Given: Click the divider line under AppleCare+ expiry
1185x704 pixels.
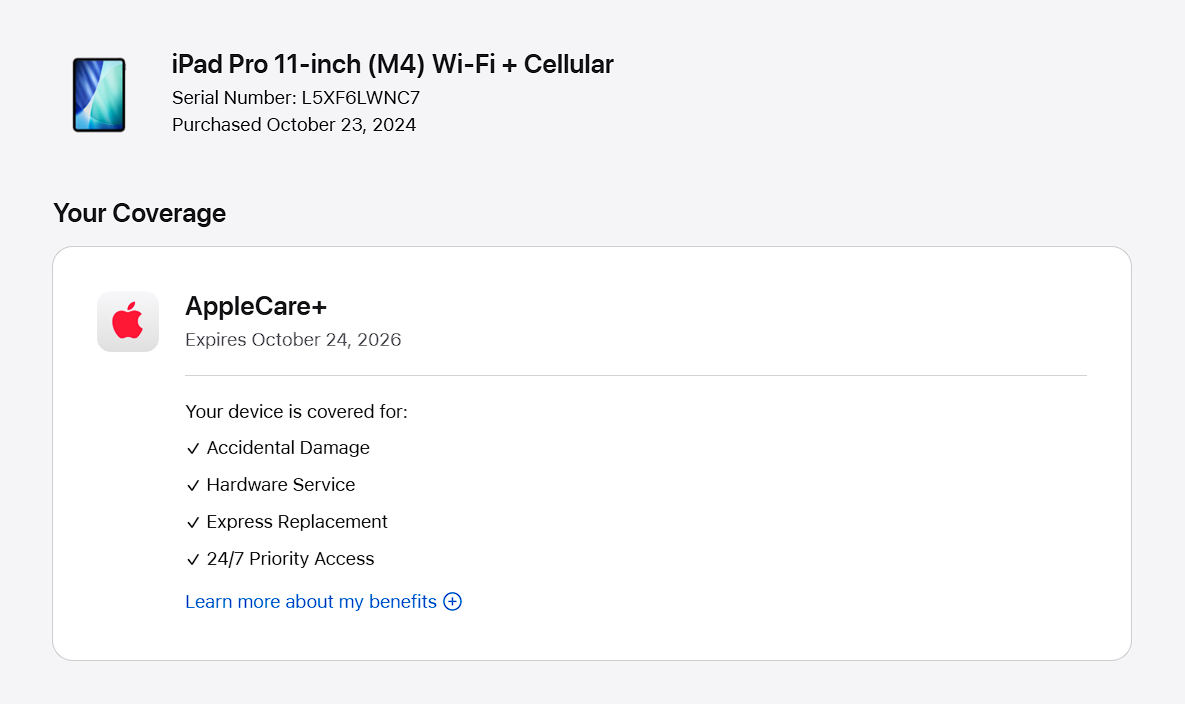Looking at the screenshot, I should coord(635,376).
